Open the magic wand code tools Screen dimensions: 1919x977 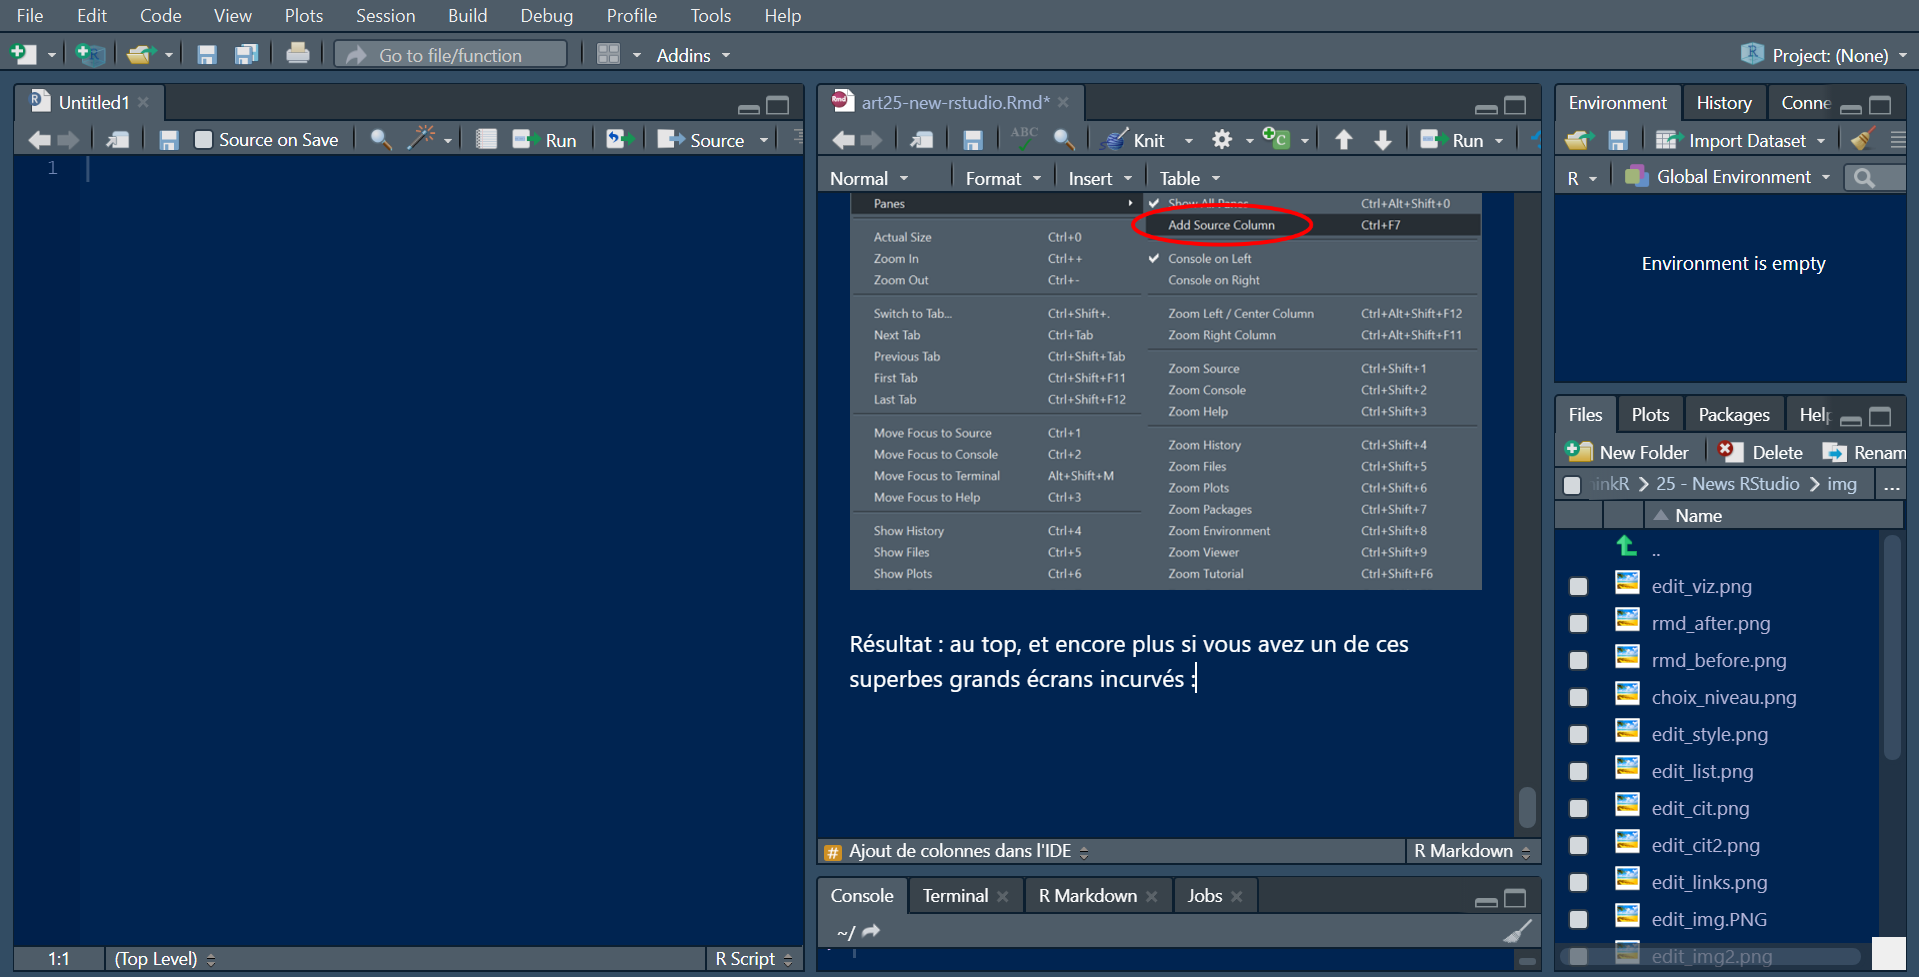click(x=423, y=139)
